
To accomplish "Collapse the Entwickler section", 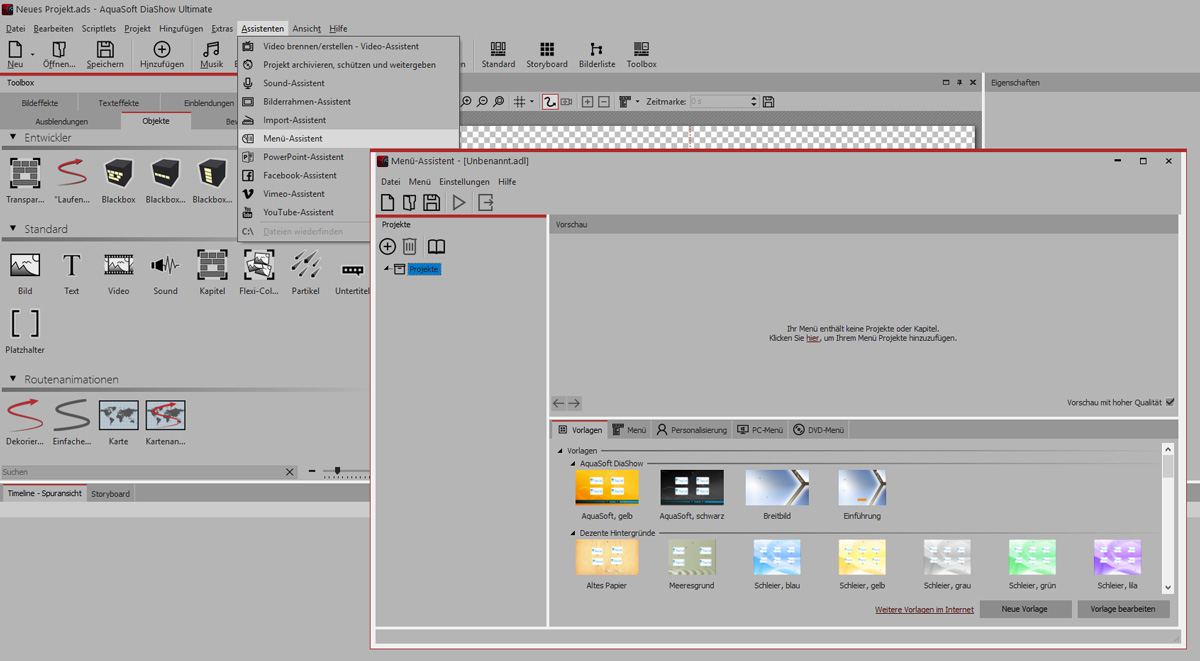I will click(13, 138).
